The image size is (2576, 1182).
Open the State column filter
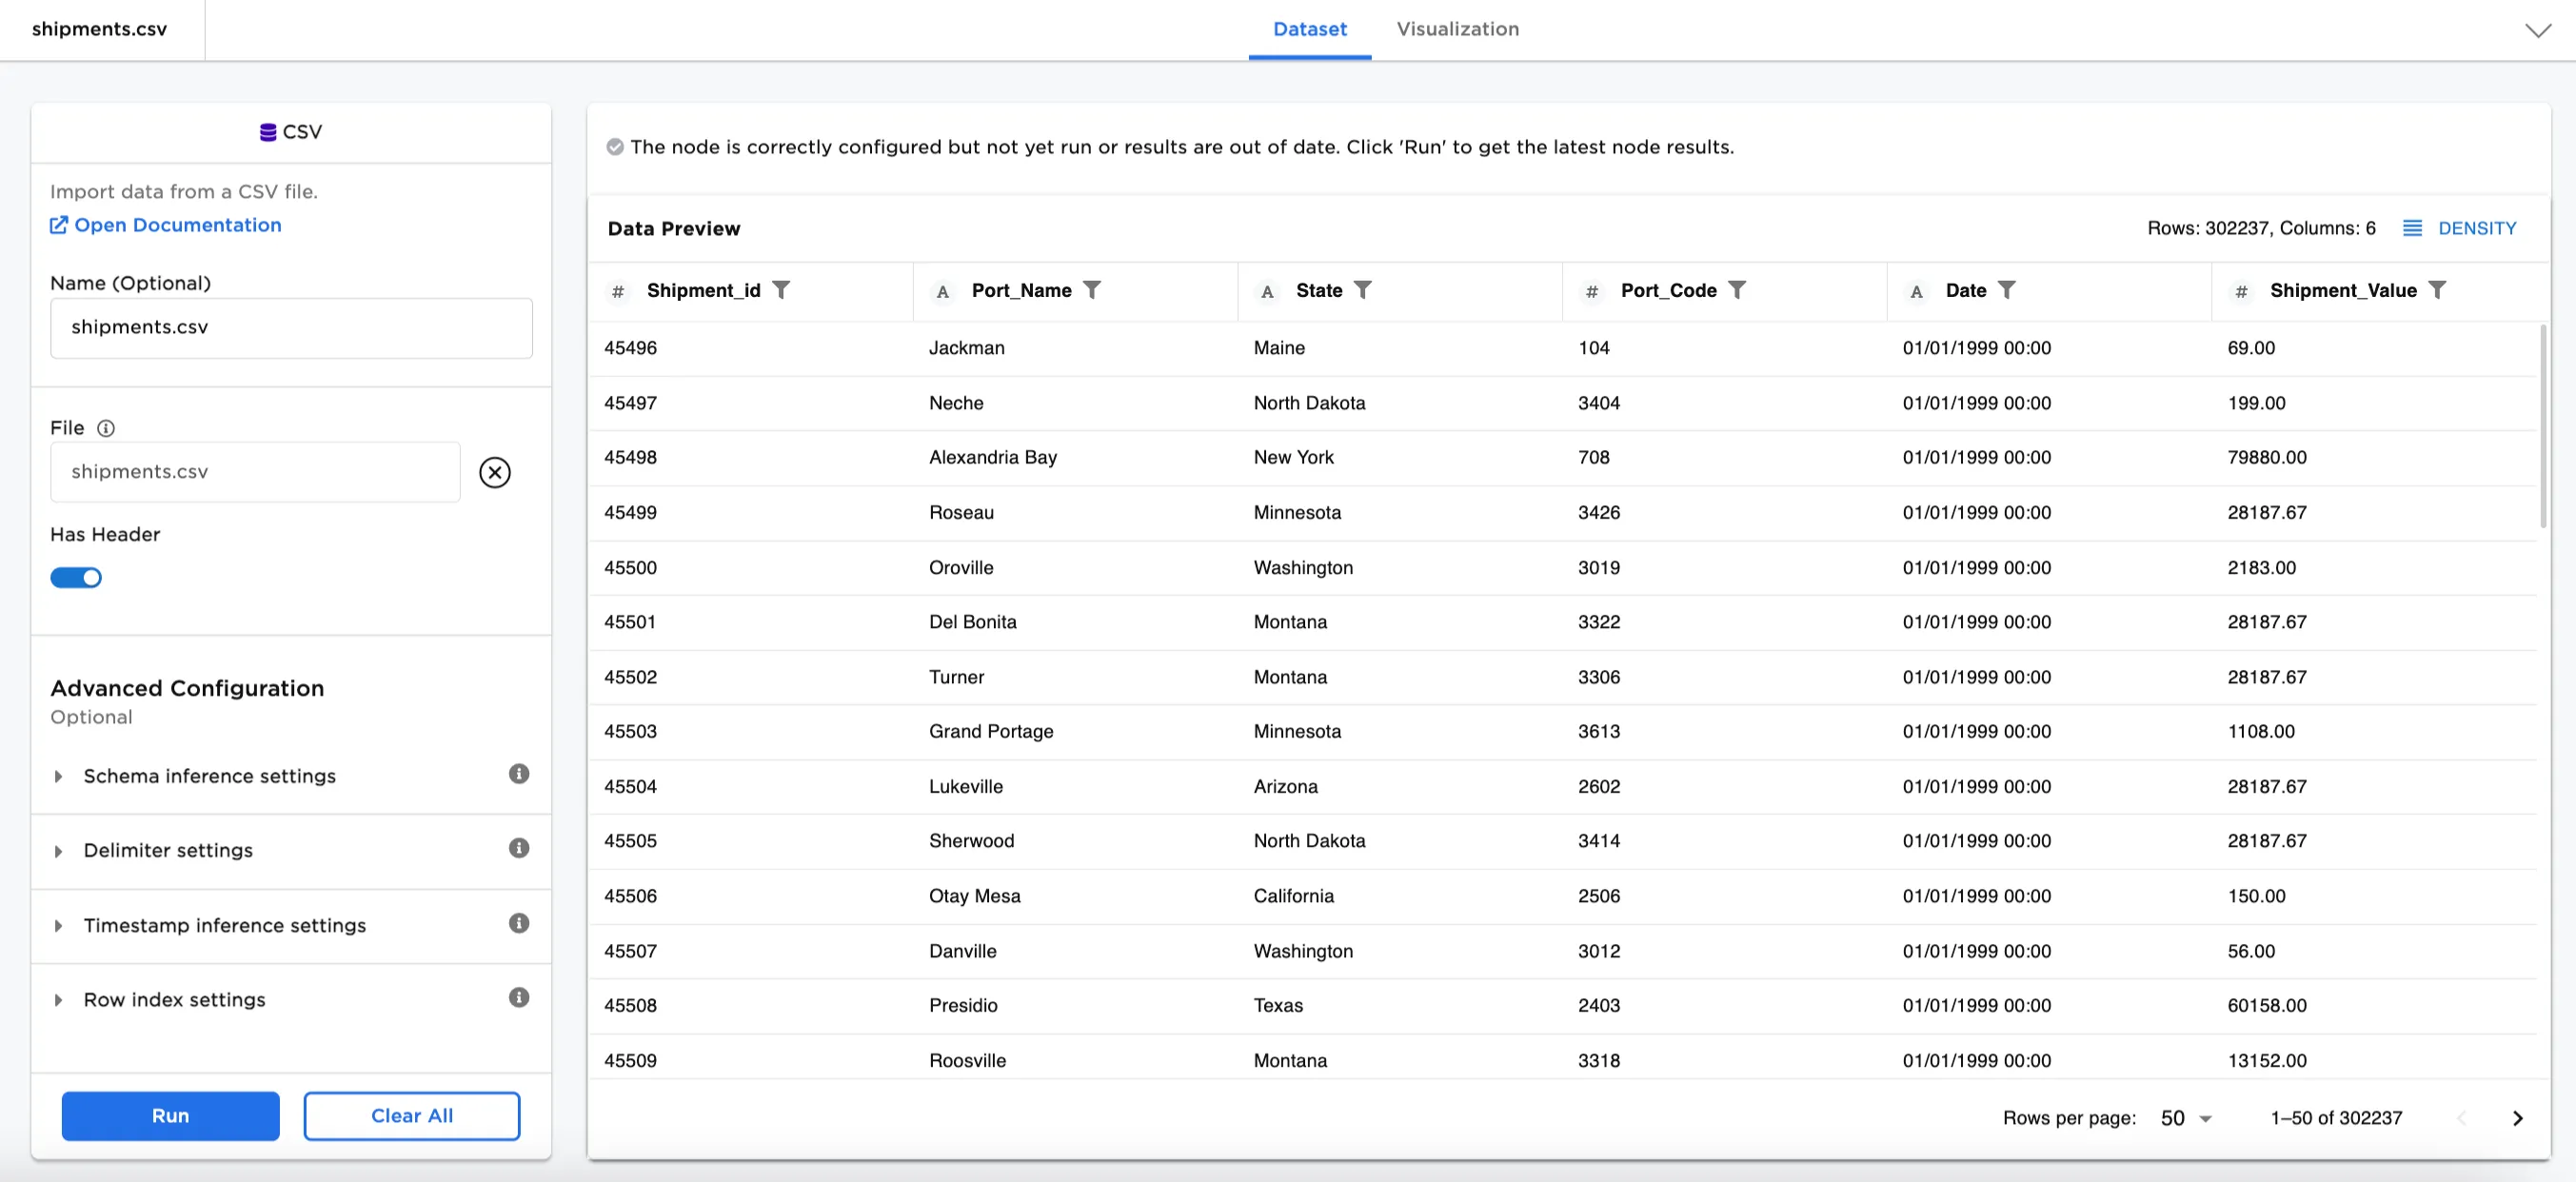(1362, 290)
